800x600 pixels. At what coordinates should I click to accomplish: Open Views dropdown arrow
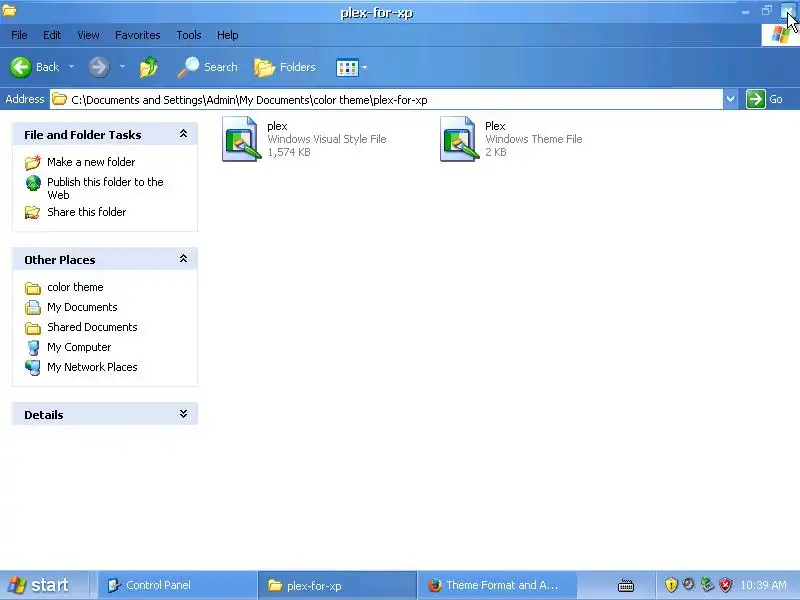tap(364, 67)
